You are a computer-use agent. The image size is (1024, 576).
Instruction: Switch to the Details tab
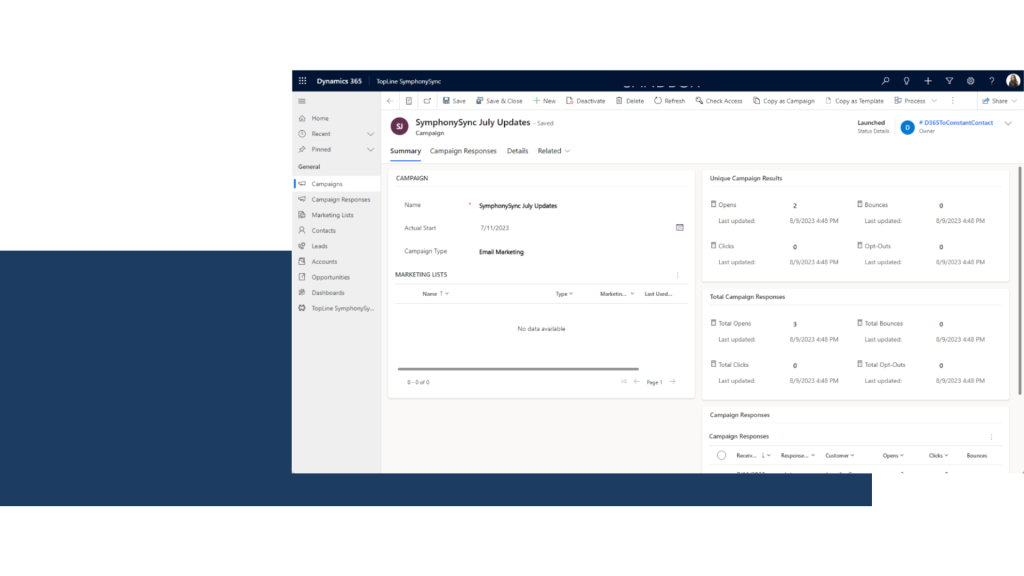click(x=517, y=151)
